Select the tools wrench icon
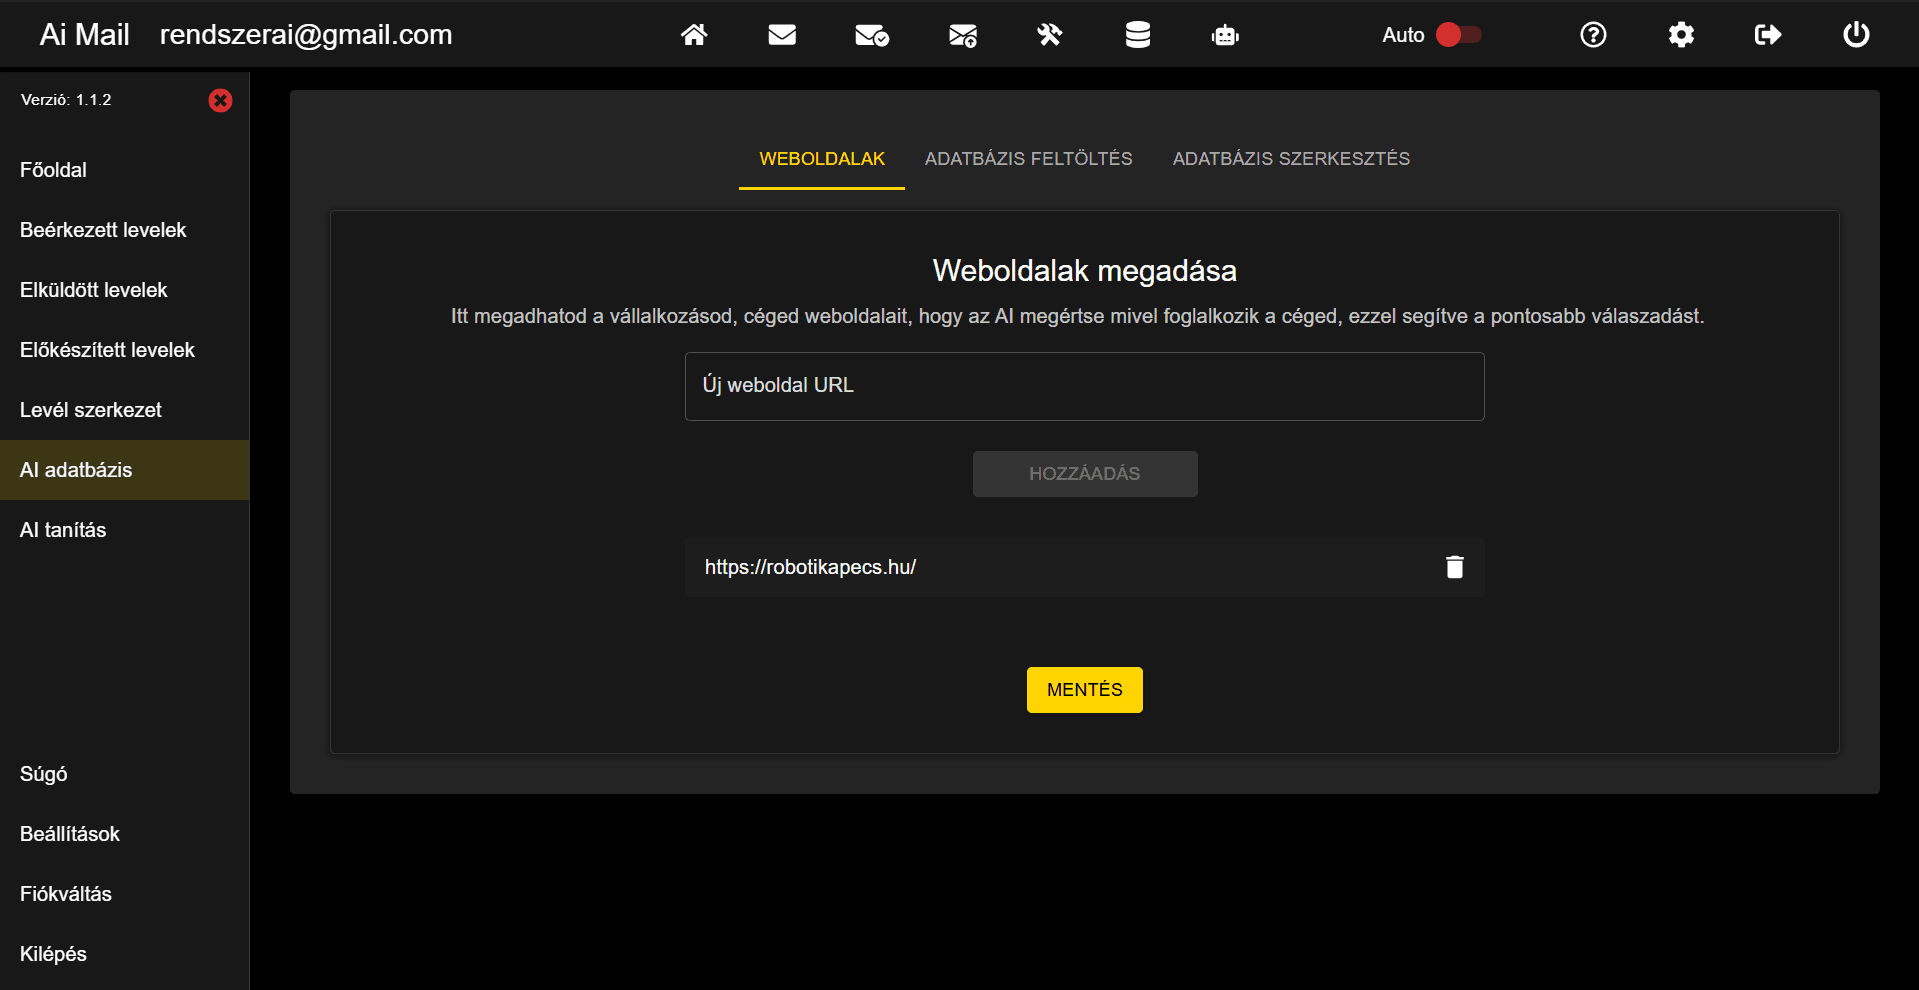 pos(1049,34)
